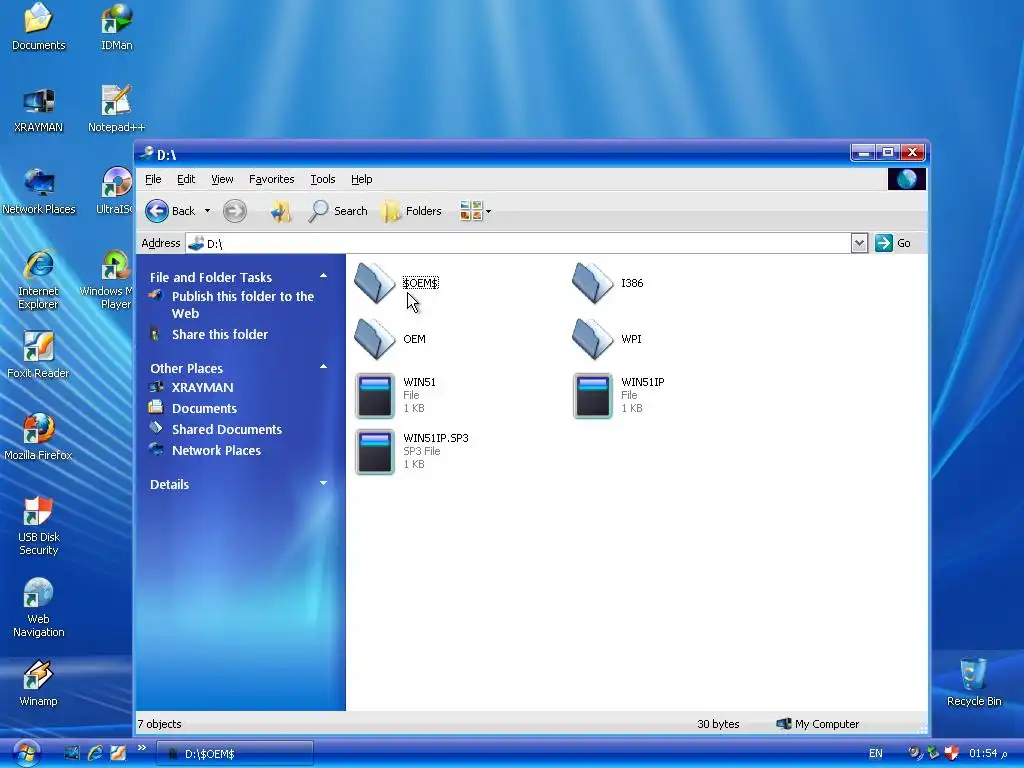Click the EN language indicator
The width and height of the screenshot is (1024, 768).
pos(876,753)
